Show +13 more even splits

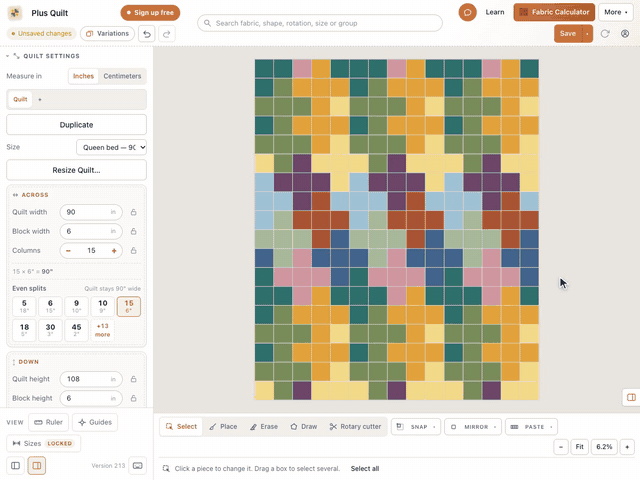click(102, 330)
